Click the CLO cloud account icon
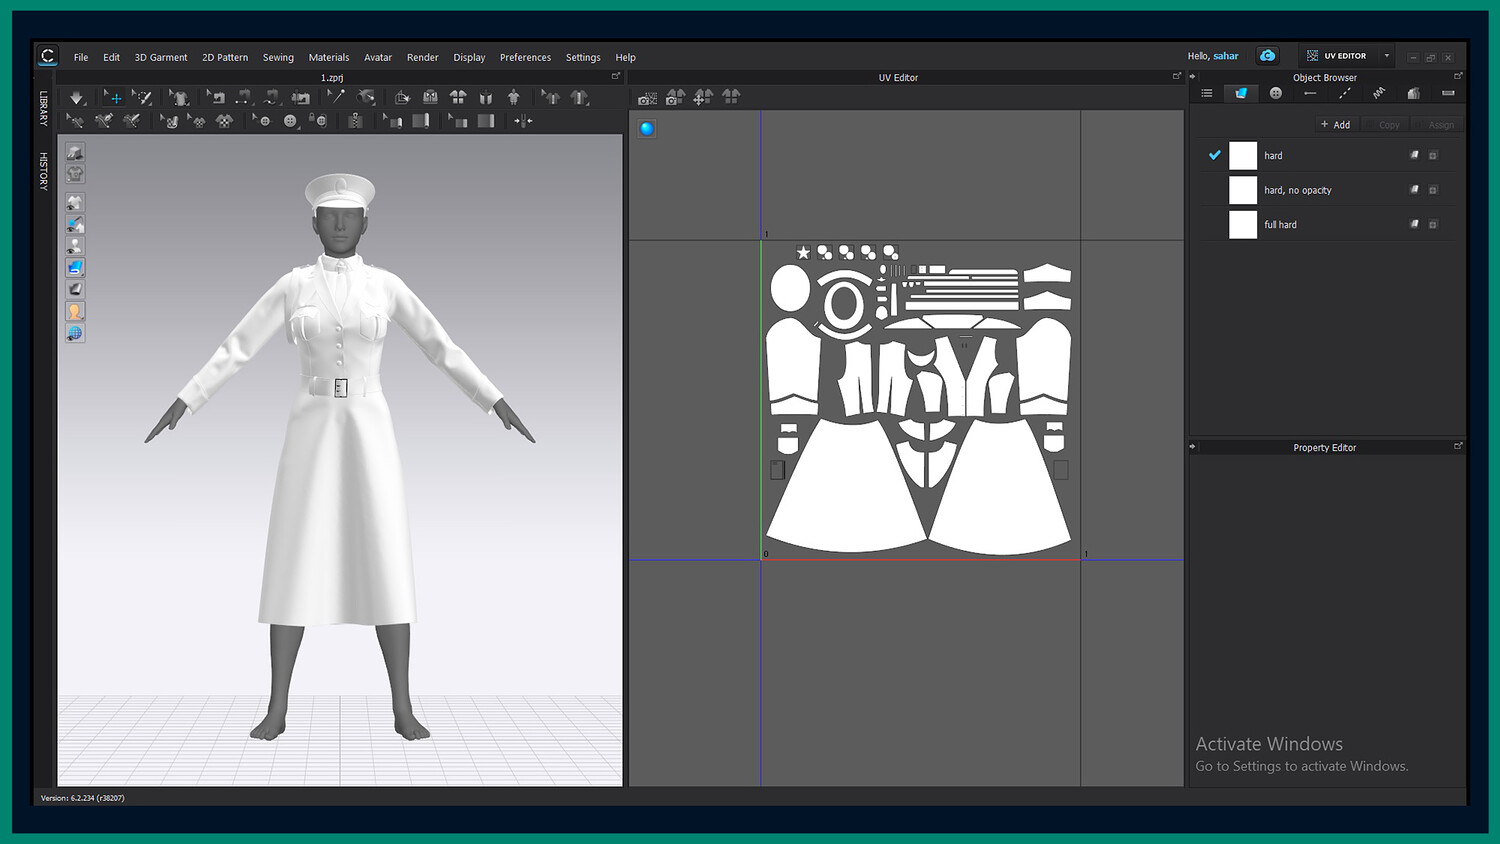Viewport: 1500px width, 844px height. pos(1267,56)
